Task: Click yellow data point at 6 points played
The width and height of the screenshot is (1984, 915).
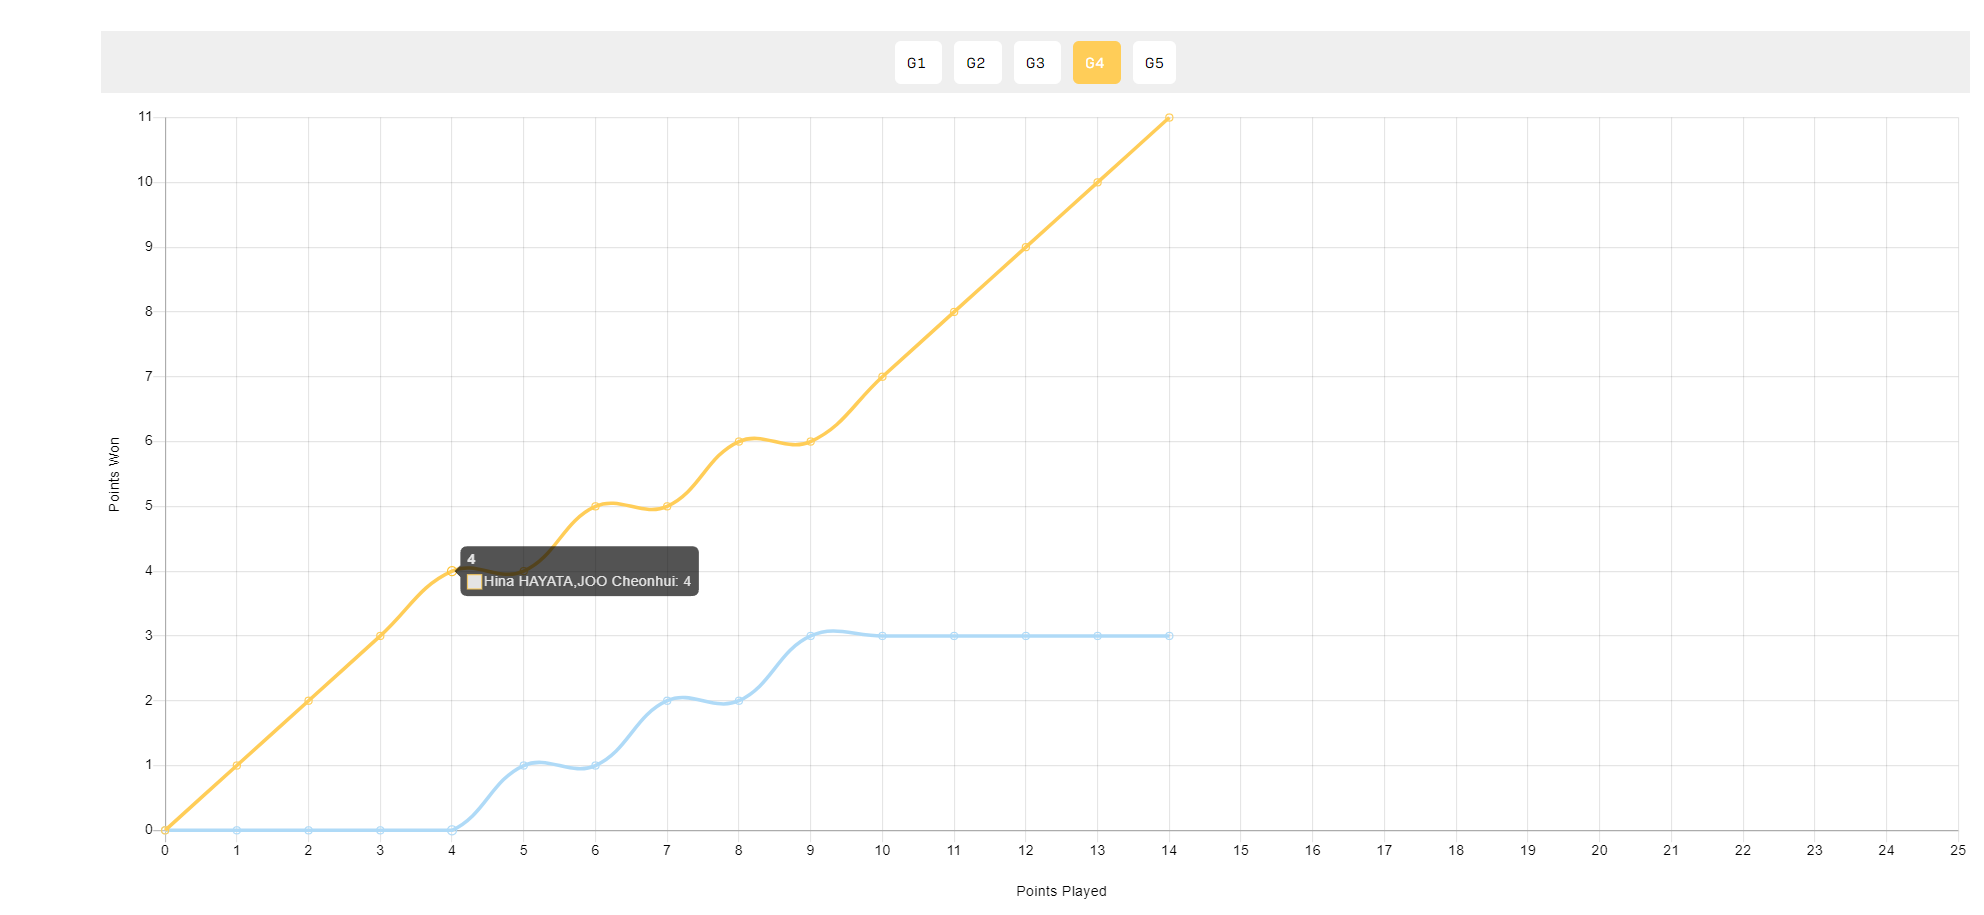Action: [595, 506]
